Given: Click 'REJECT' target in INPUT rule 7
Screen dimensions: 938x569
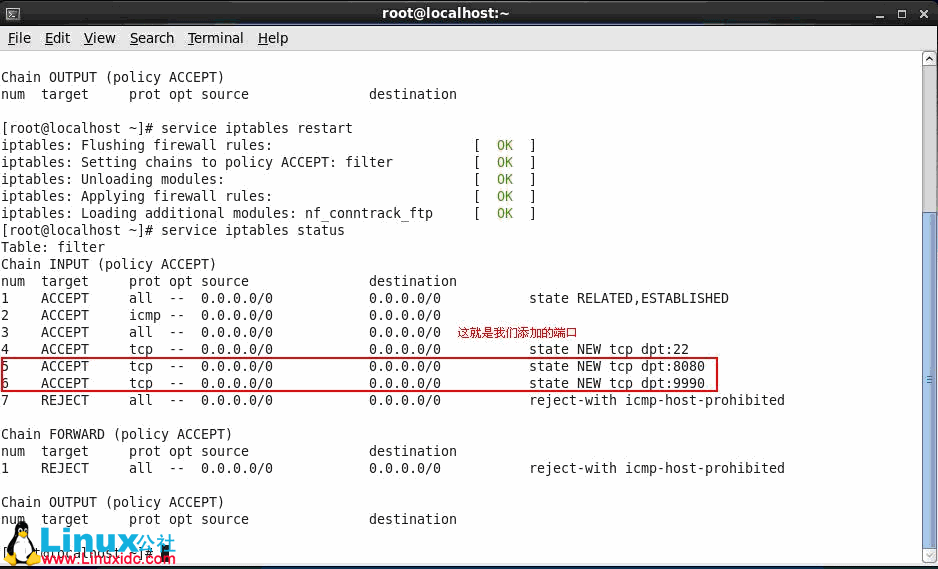Looking at the screenshot, I should (x=65, y=400).
